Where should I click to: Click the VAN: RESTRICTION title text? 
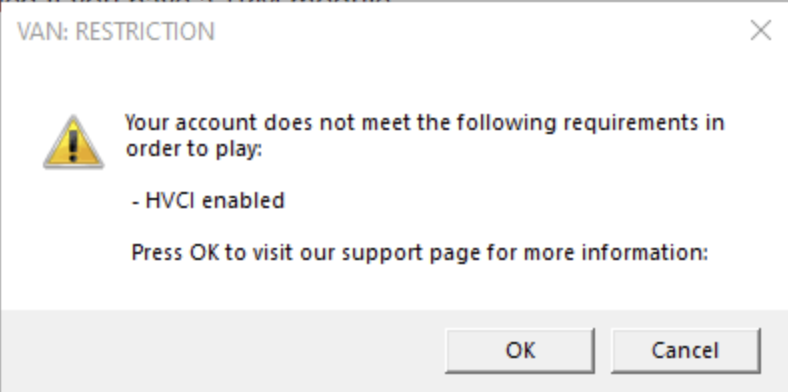pos(116,32)
